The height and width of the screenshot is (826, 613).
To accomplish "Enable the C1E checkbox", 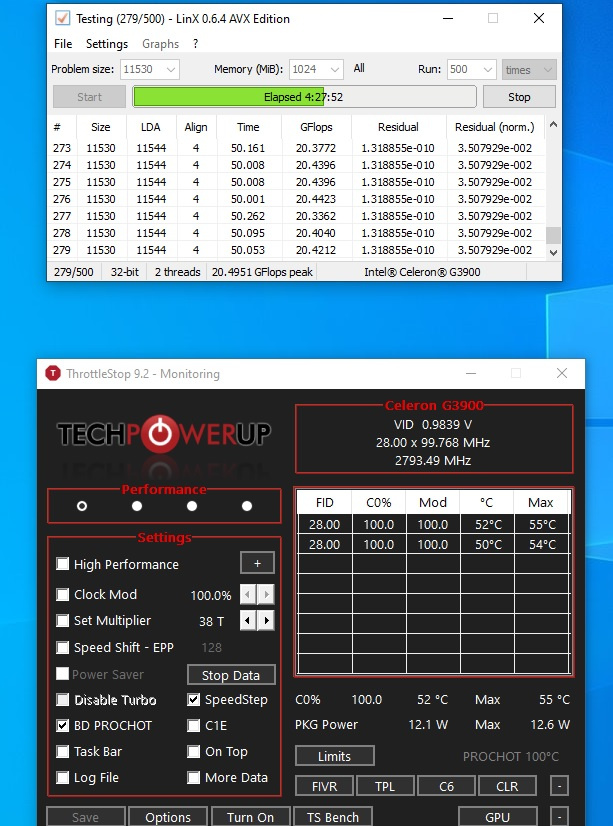I will 194,726.
